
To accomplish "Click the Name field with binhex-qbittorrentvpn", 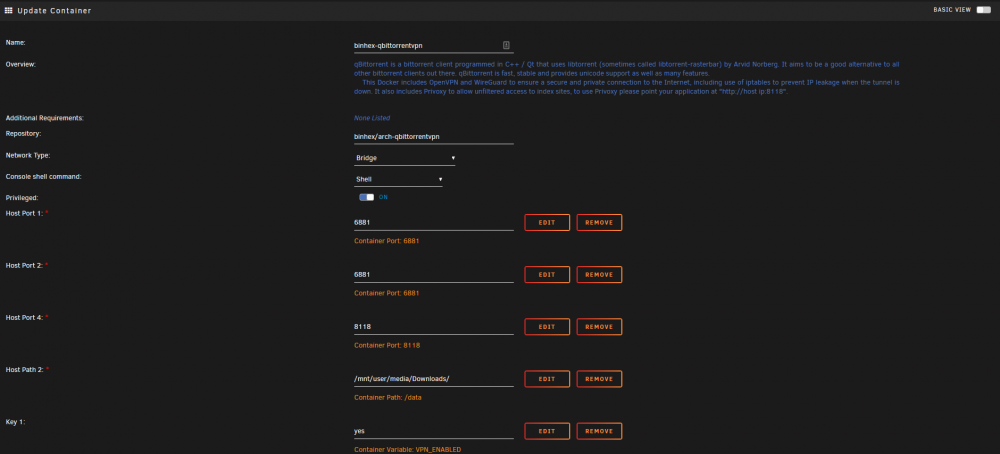I will tap(434, 45).
